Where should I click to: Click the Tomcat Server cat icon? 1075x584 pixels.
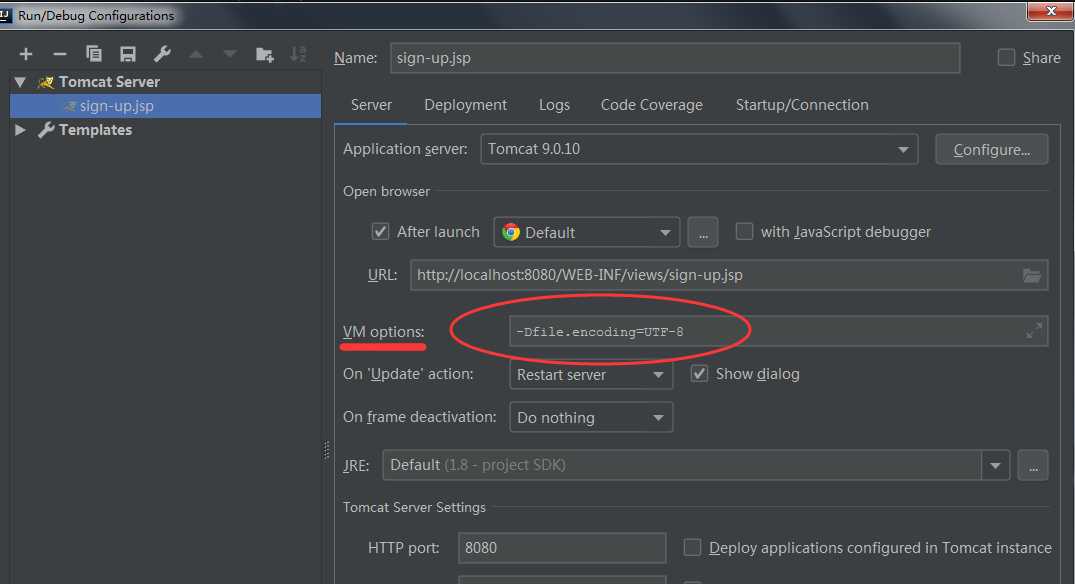coord(47,82)
